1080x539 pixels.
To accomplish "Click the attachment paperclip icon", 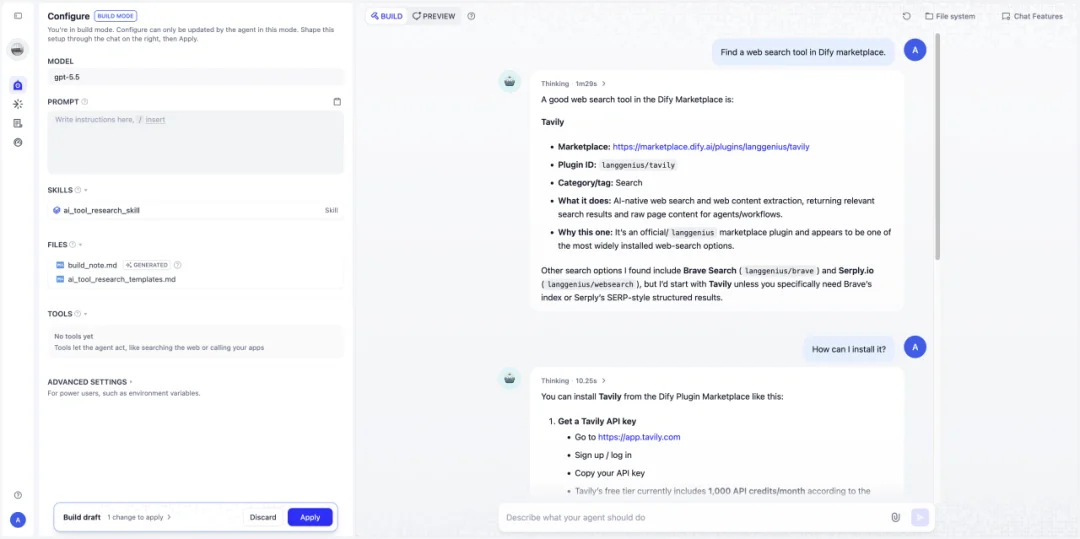I will click(895, 517).
